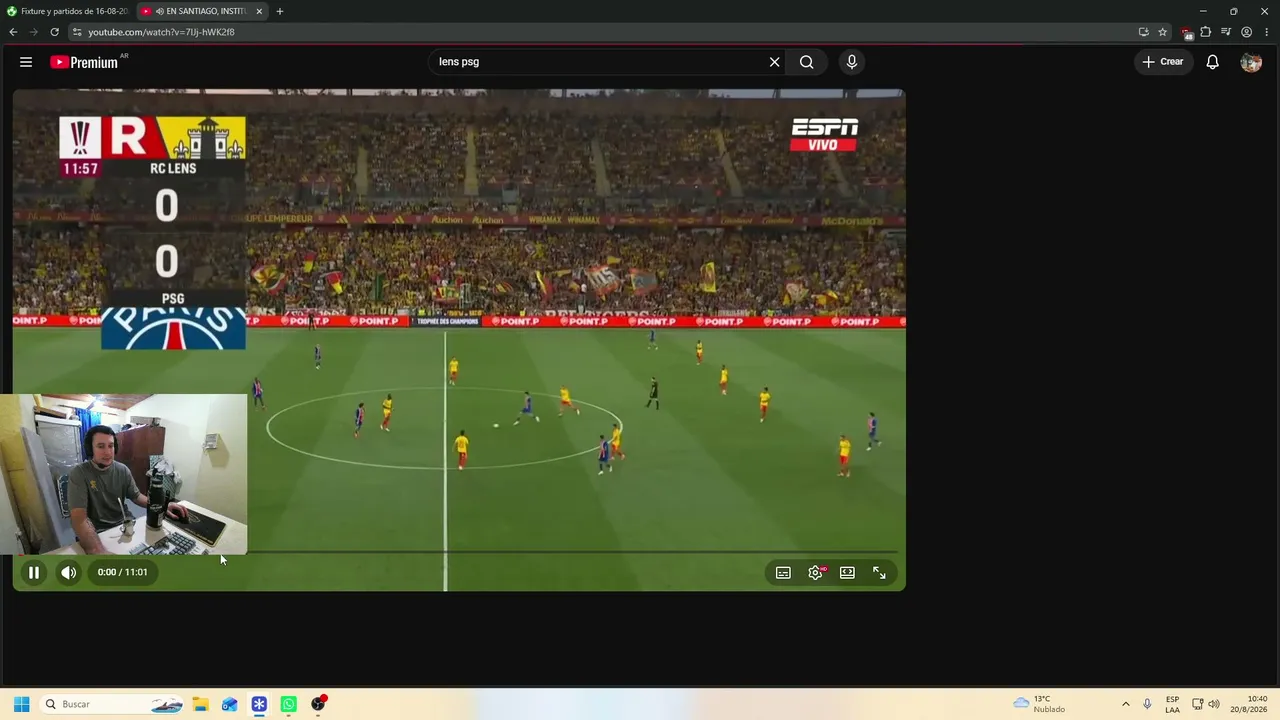Switch to the Fixture y partidos tab
The image size is (1280, 720).
(x=67, y=11)
